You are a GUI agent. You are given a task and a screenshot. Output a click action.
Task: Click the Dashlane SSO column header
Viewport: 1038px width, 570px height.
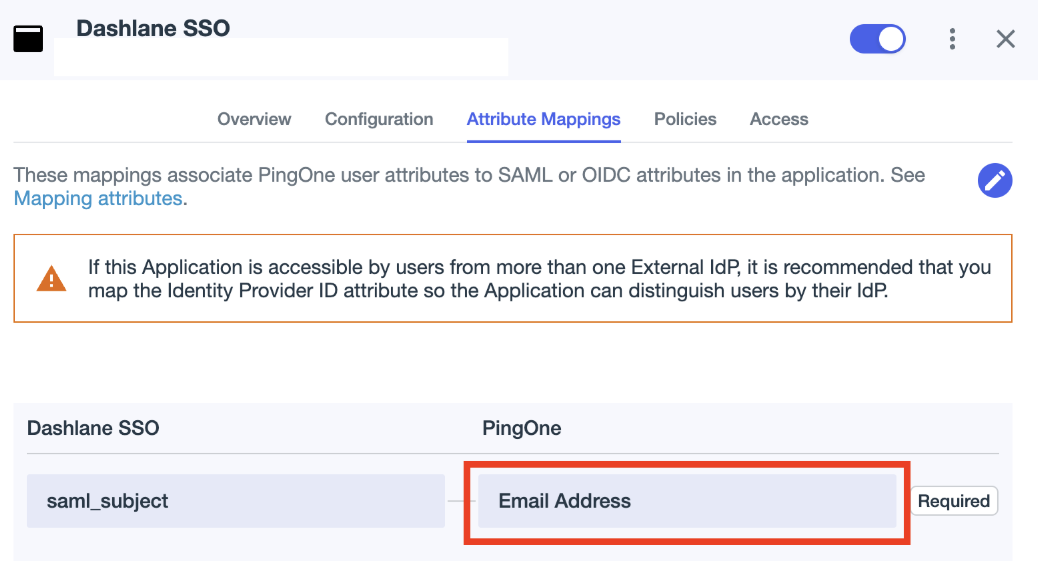(x=93, y=428)
